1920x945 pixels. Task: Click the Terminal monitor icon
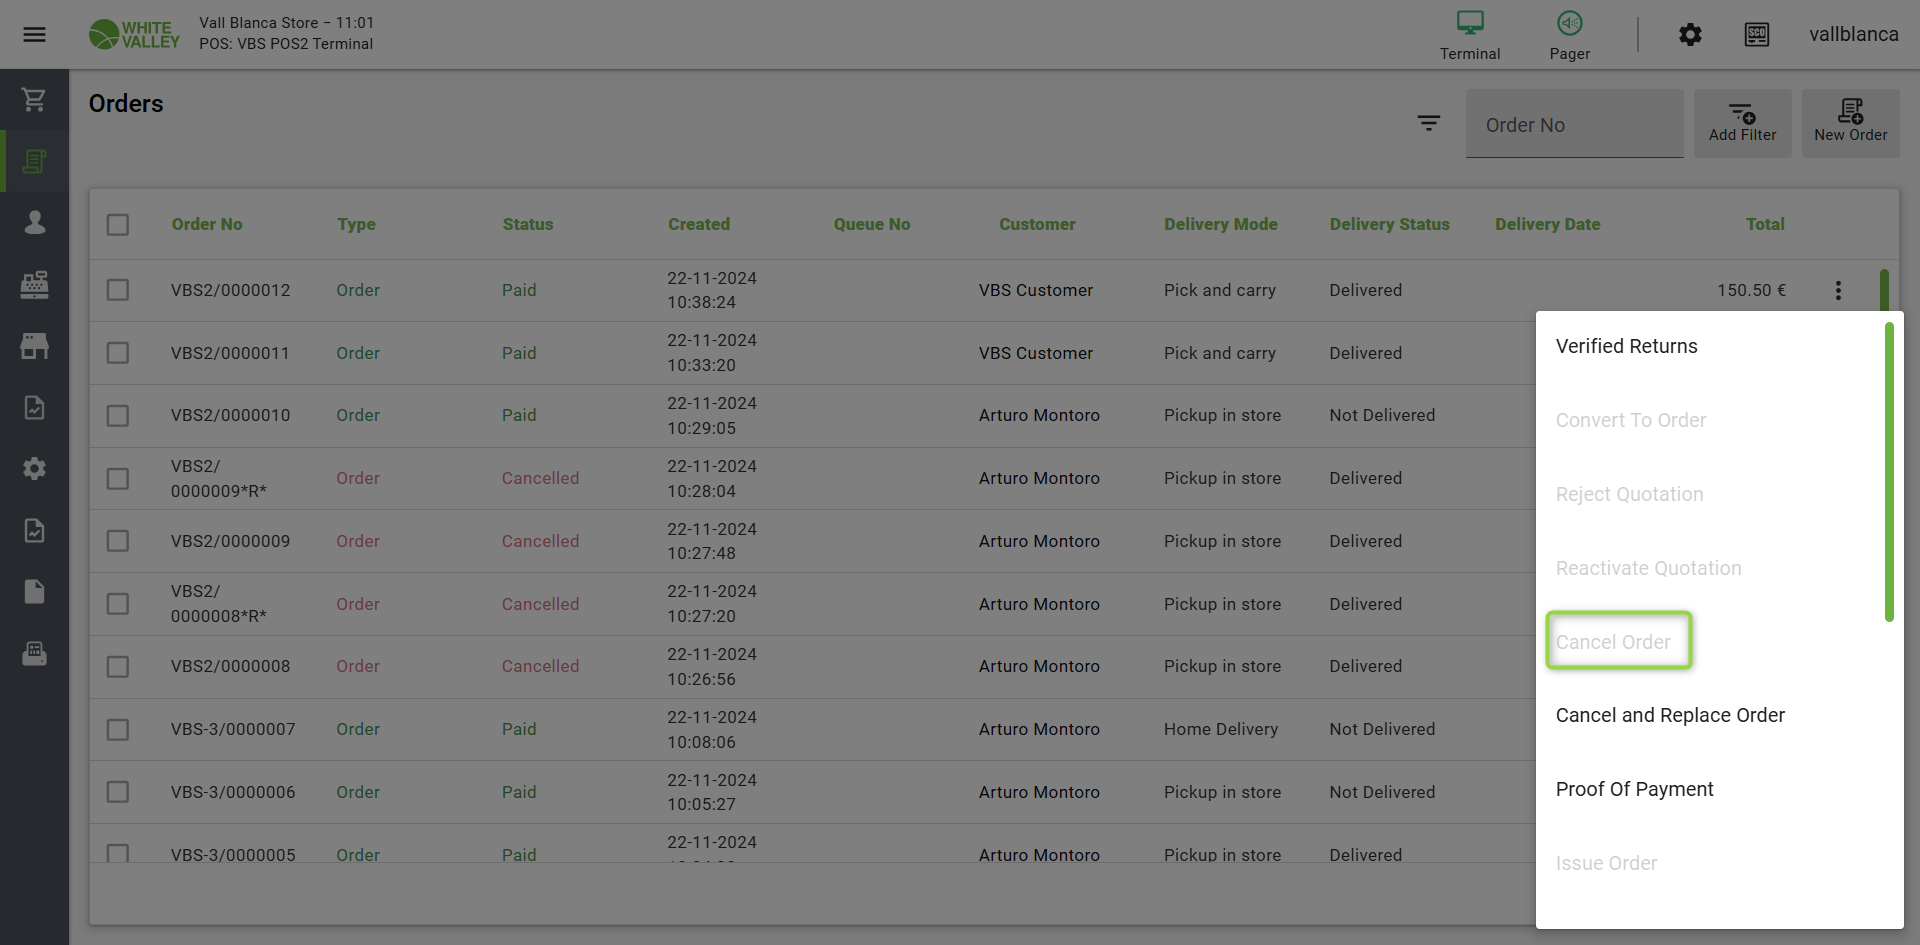pyautogui.click(x=1469, y=23)
